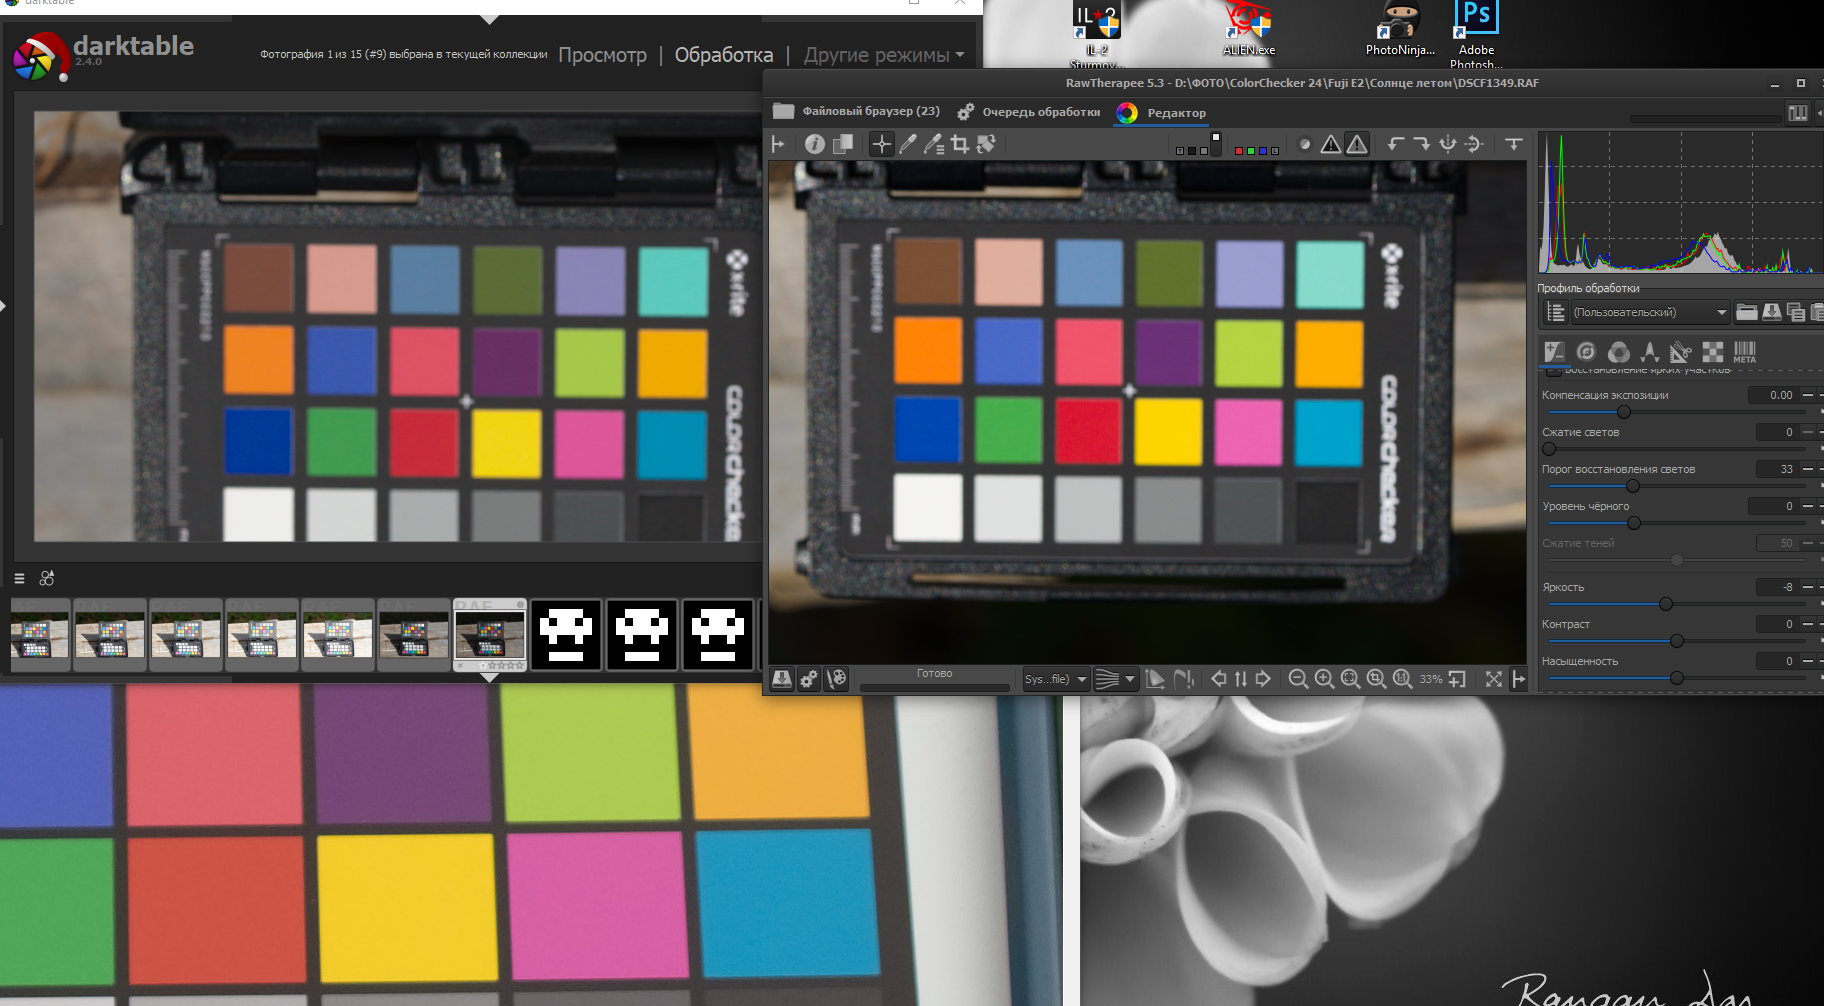The width and height of the screenshot is (1824, 1006).
Task: Go to next image arrow
Action: click(1263, 679)
